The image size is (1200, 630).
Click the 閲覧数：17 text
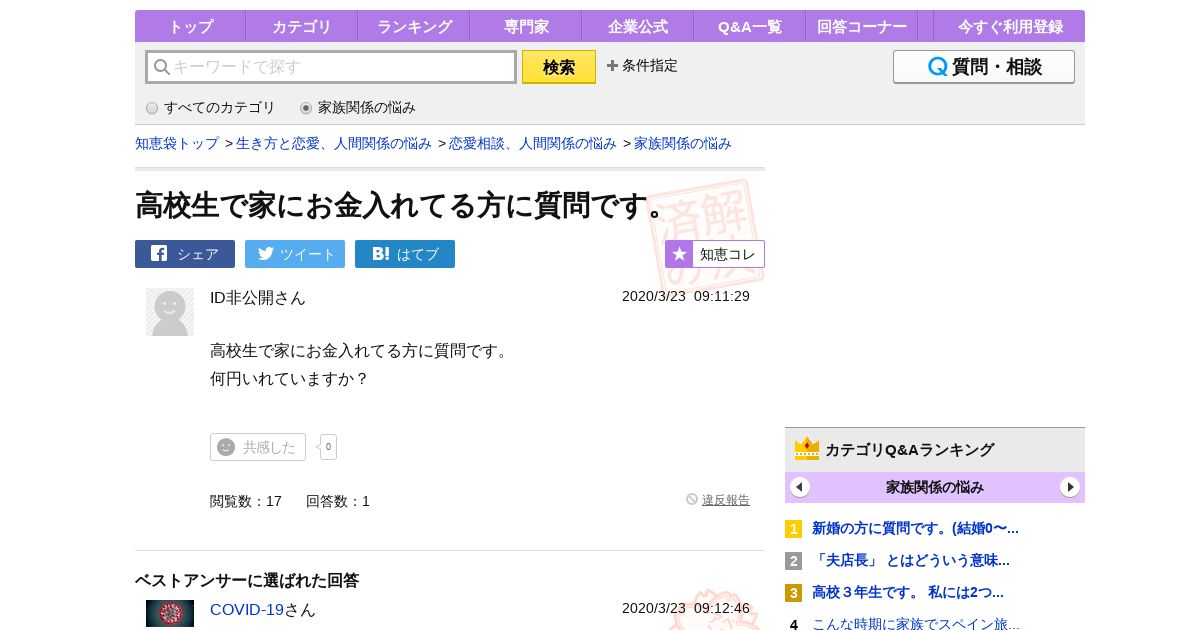[x=246, y=501]
